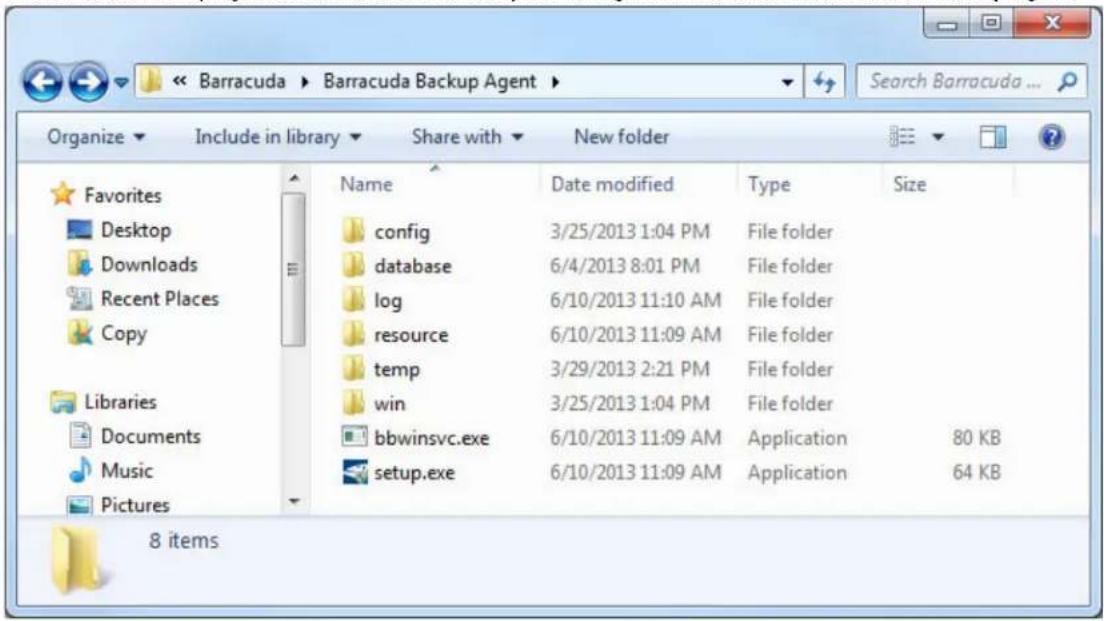The image size is (1104, 621).
Task: Click the folder icon in address bar
Action: click(x=150, y=81)
